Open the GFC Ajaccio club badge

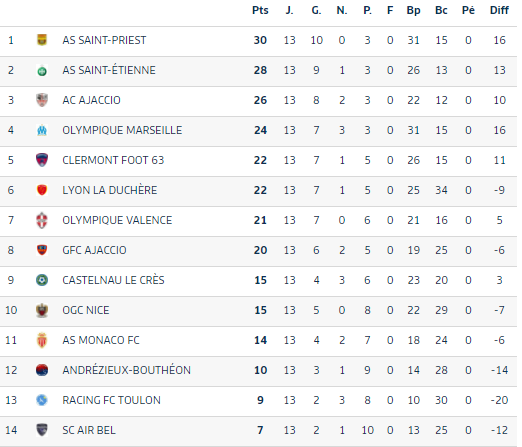click(x=42, y=250)
